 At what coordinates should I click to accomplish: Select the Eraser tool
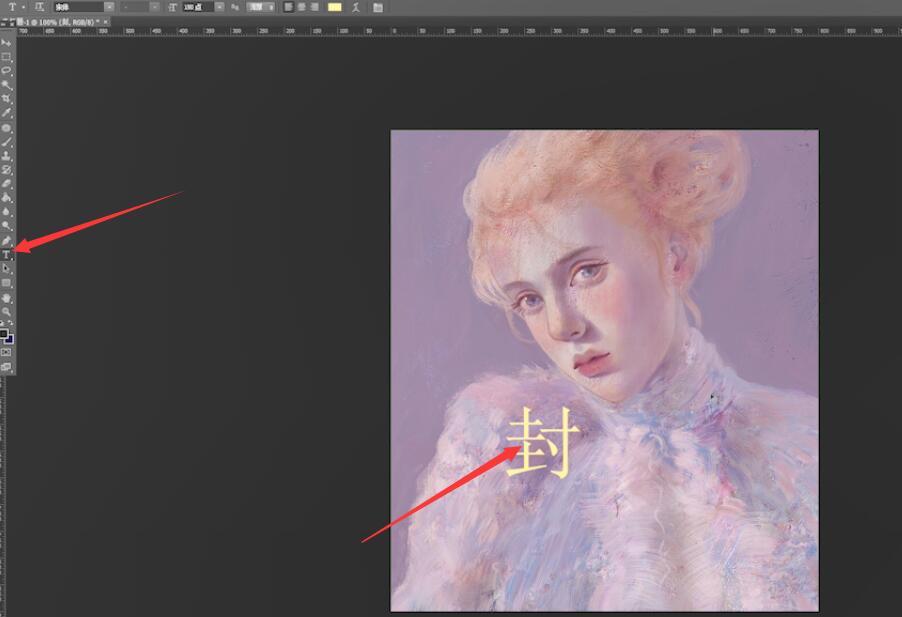pyautogui.click(x=6, y=184)
